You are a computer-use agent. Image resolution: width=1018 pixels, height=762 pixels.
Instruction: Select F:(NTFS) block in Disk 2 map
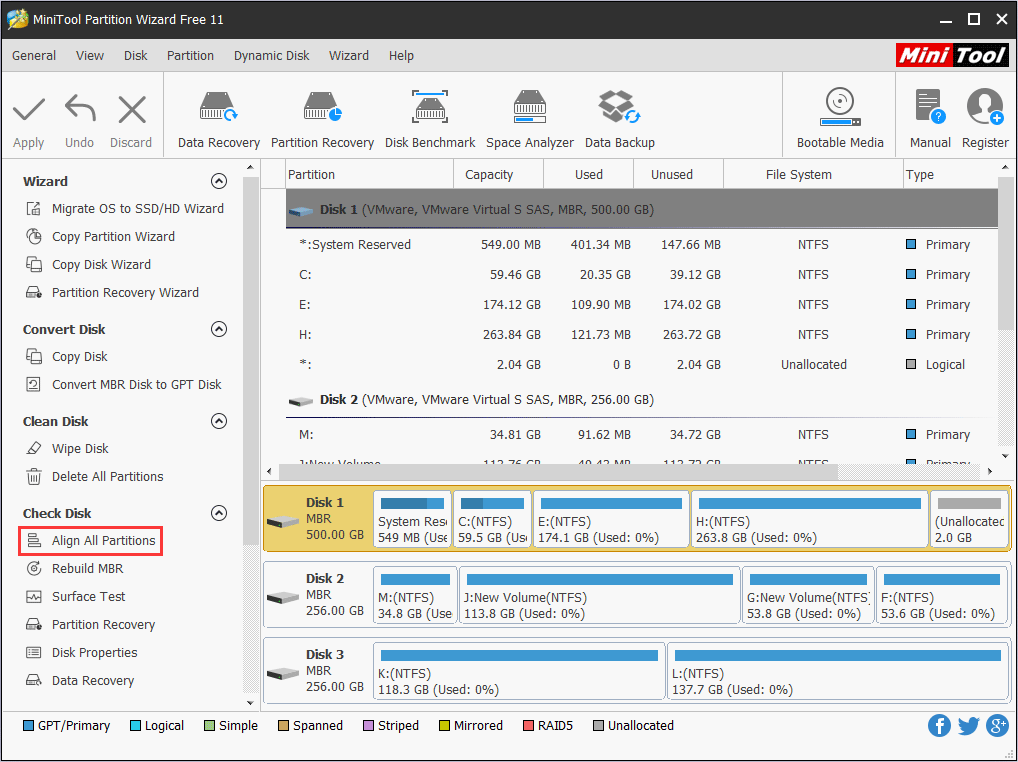pos(941,595)
